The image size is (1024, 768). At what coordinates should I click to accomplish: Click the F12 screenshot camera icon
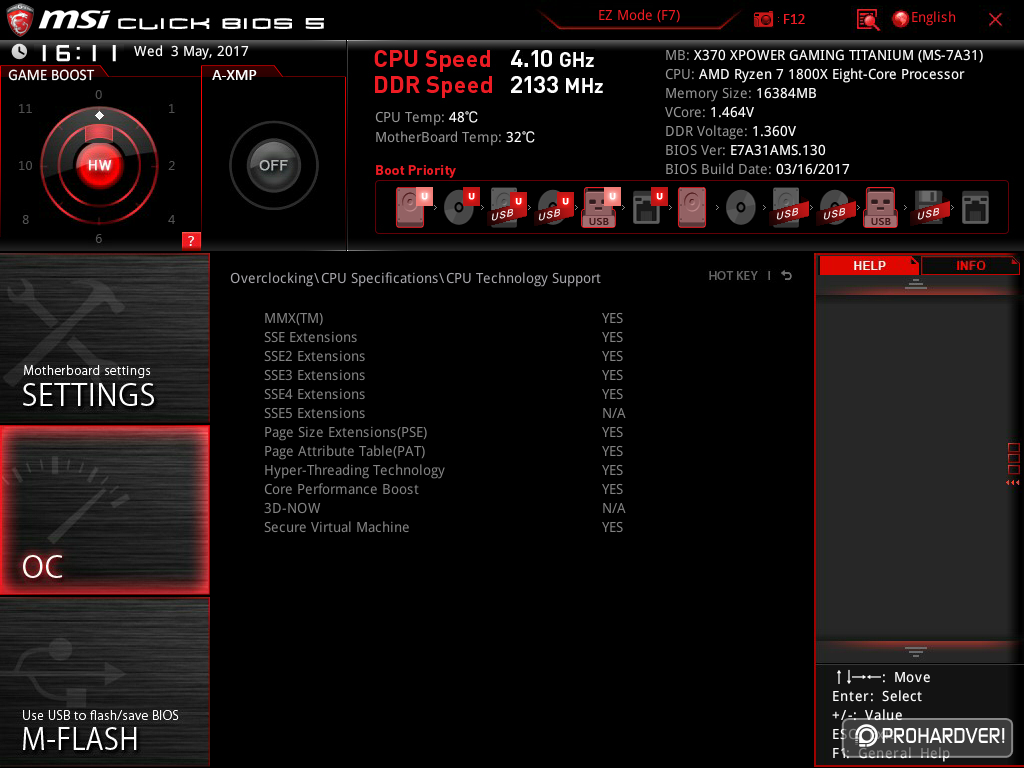pyautogui.click(x=763, y=19)
